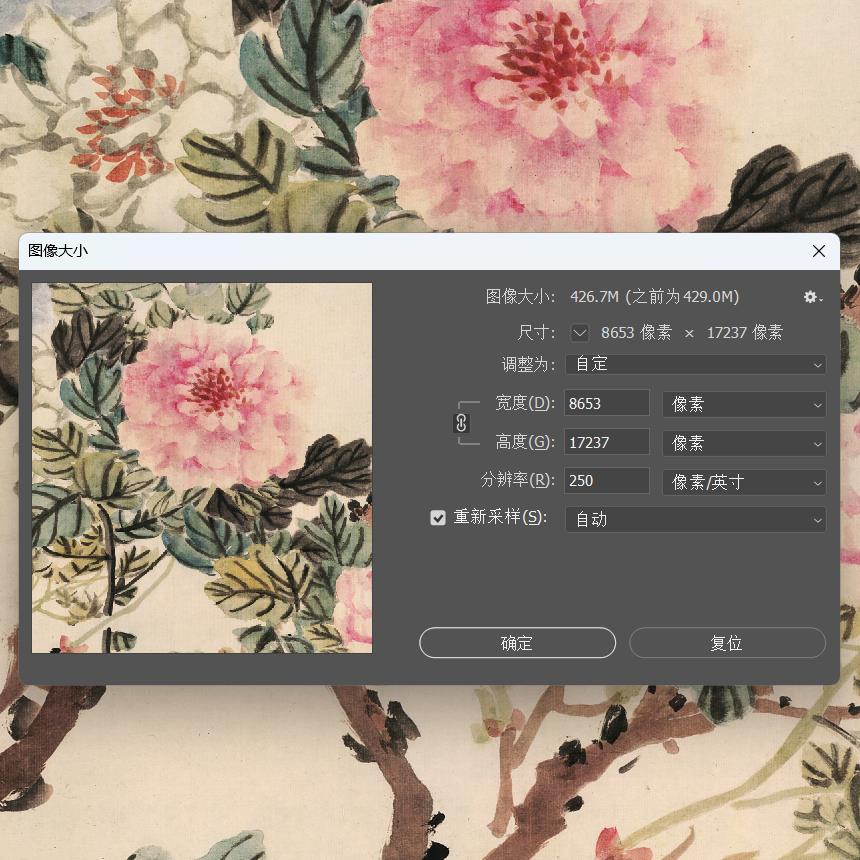Open the 调整为 preset dropdown
The width and height of the screenshot is (860, 860).
695,364
